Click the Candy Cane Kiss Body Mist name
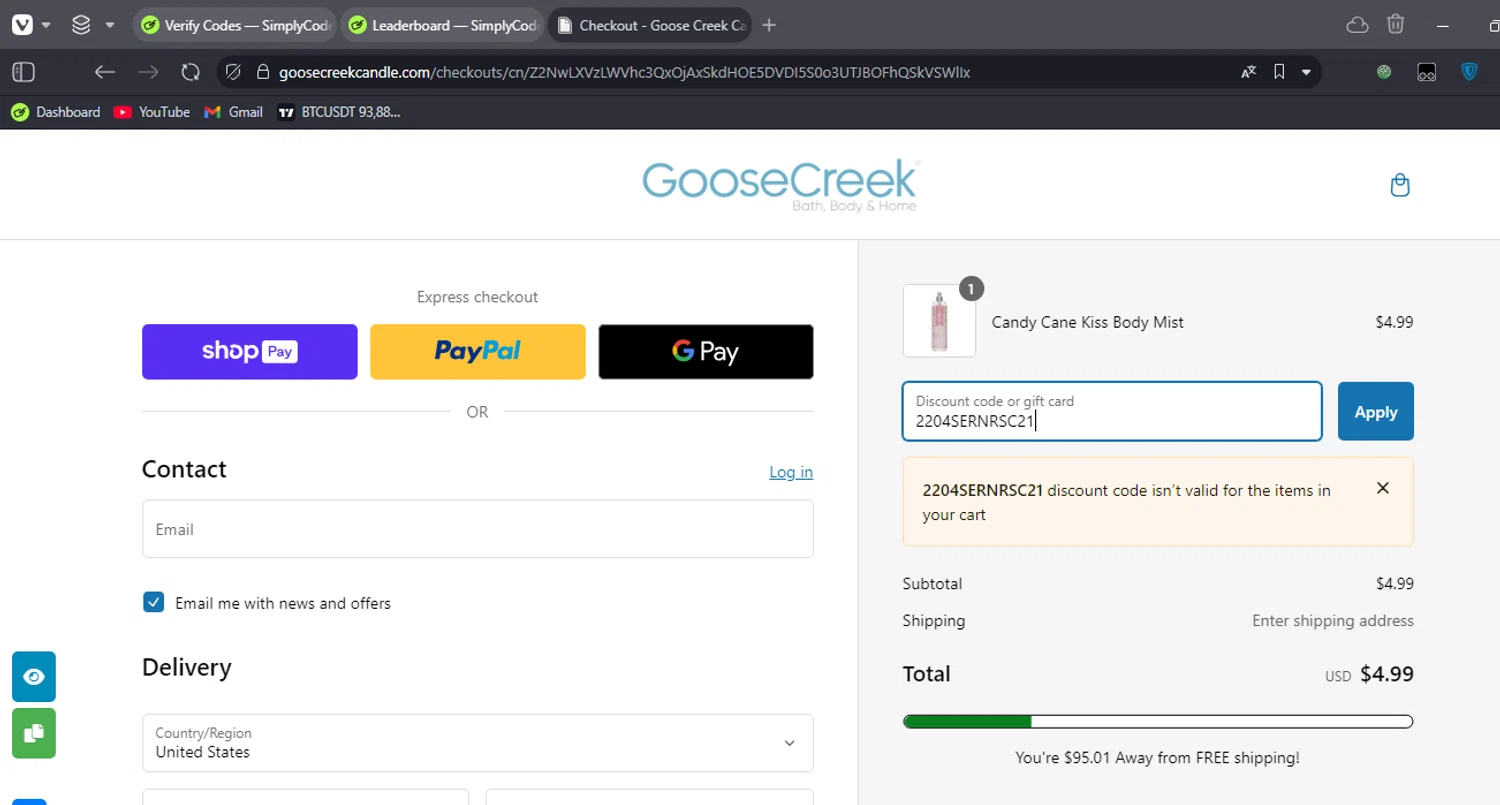The width and height of the screenshot is (1500, 805). coord(1088,322)
